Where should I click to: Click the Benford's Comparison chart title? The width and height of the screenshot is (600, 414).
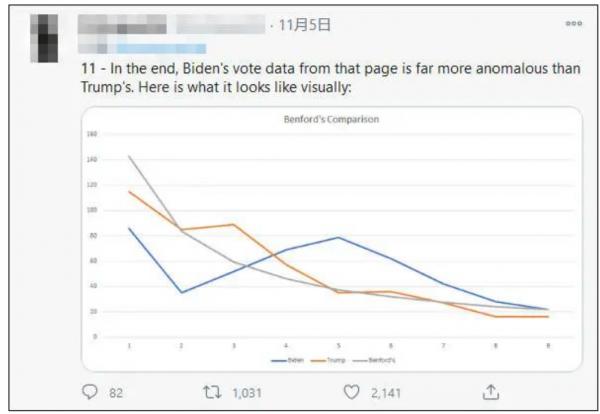click(x=331, y=120)
